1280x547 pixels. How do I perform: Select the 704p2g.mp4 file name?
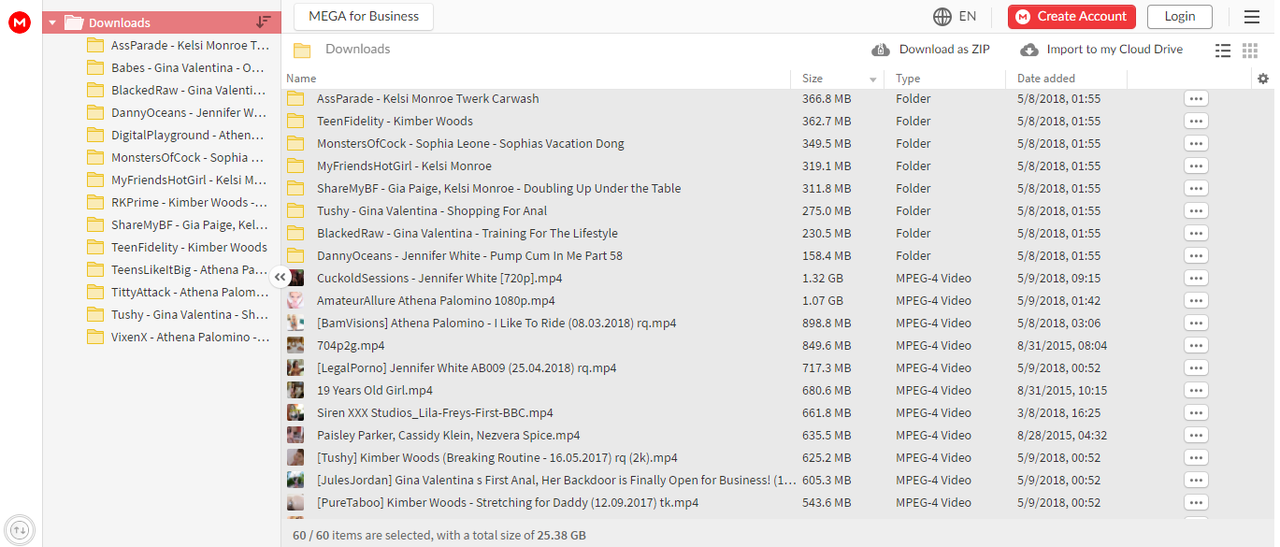pos(350,345)
